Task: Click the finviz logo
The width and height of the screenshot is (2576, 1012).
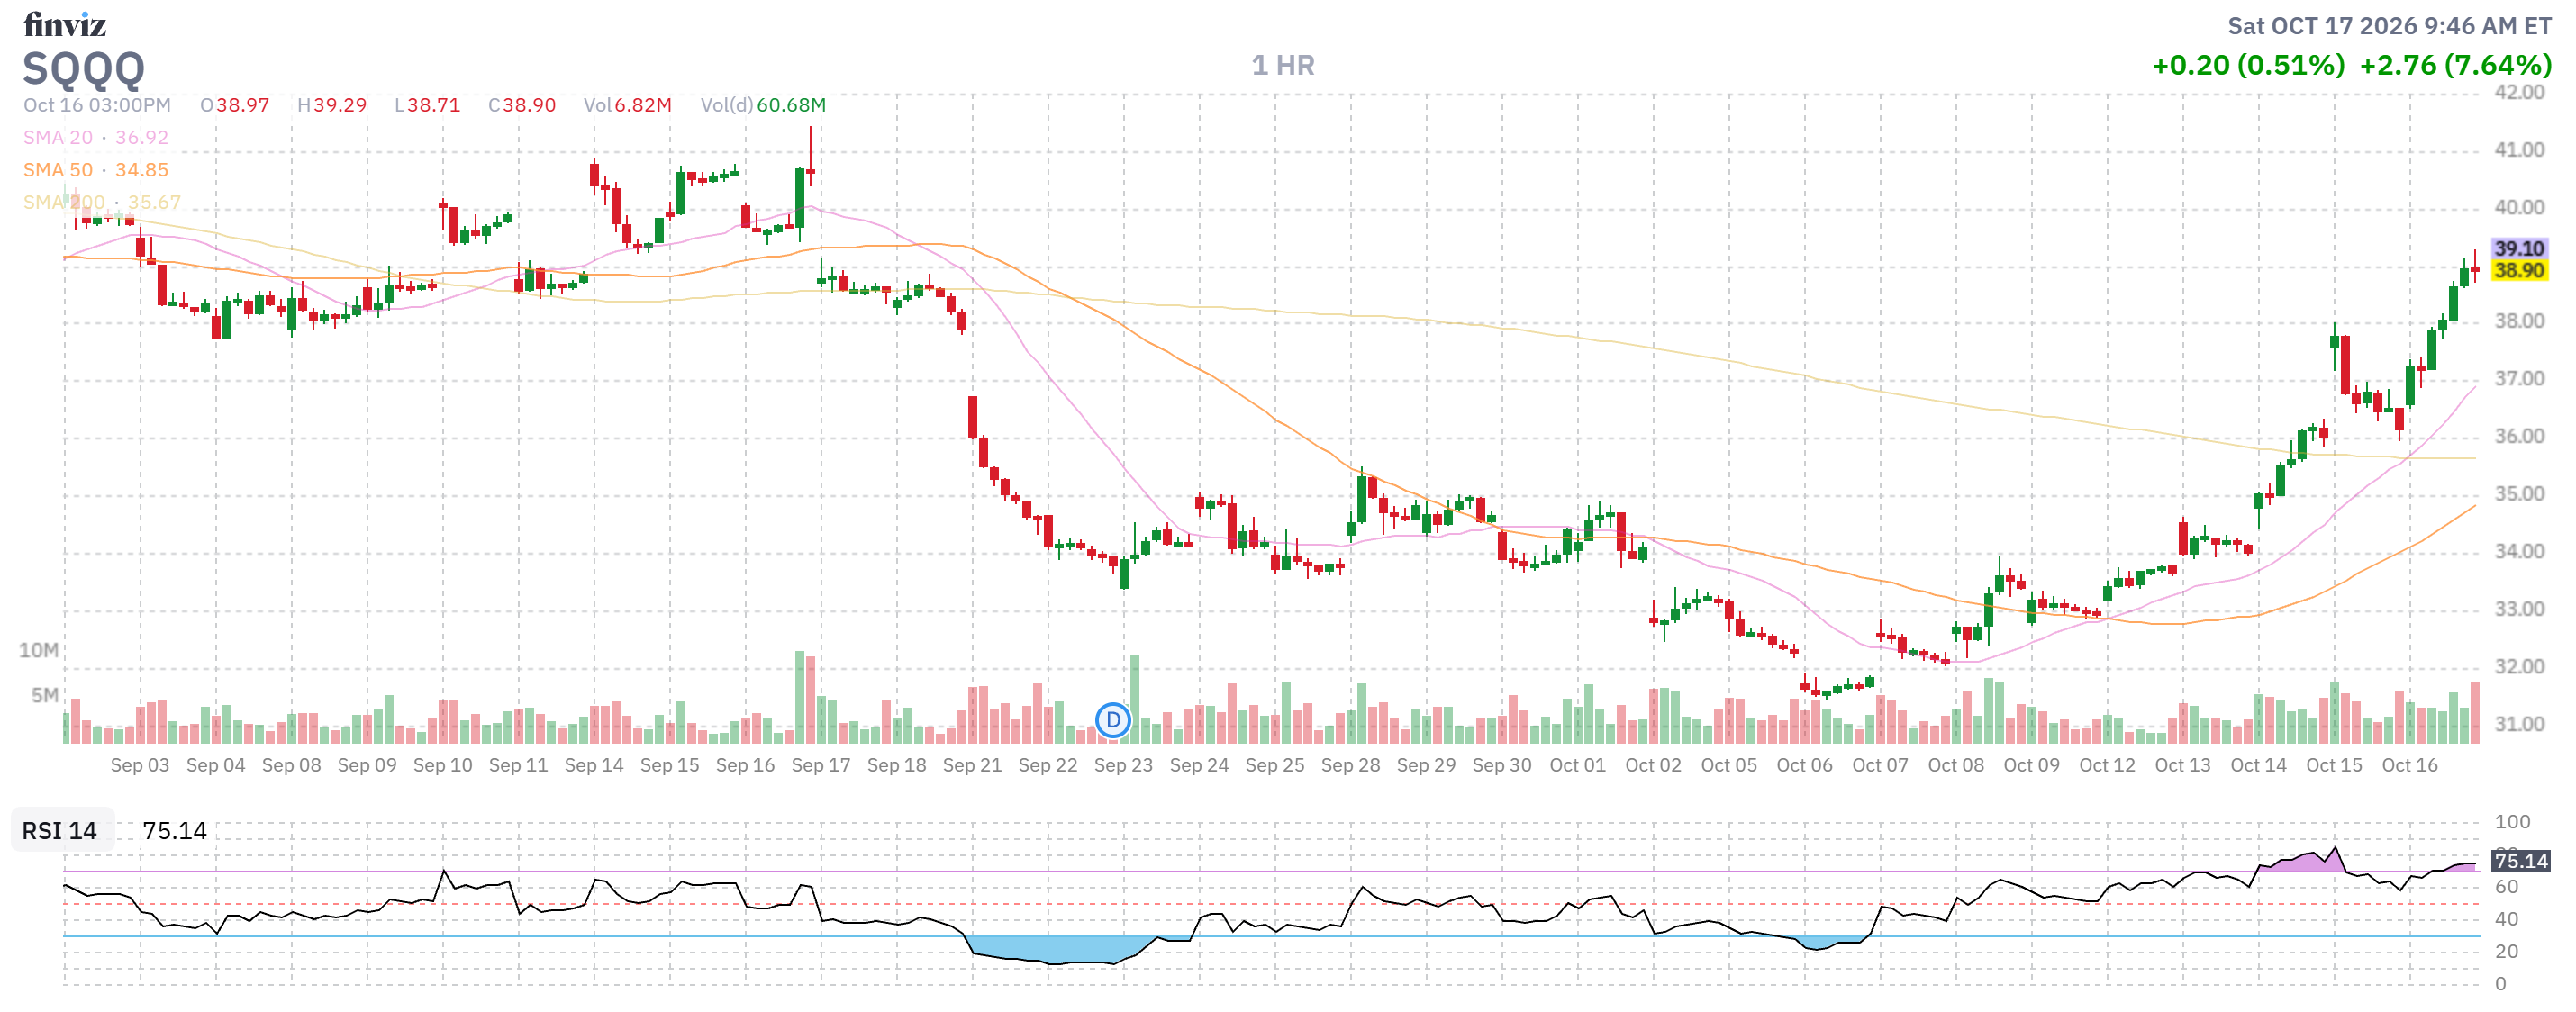Action: 65,24
